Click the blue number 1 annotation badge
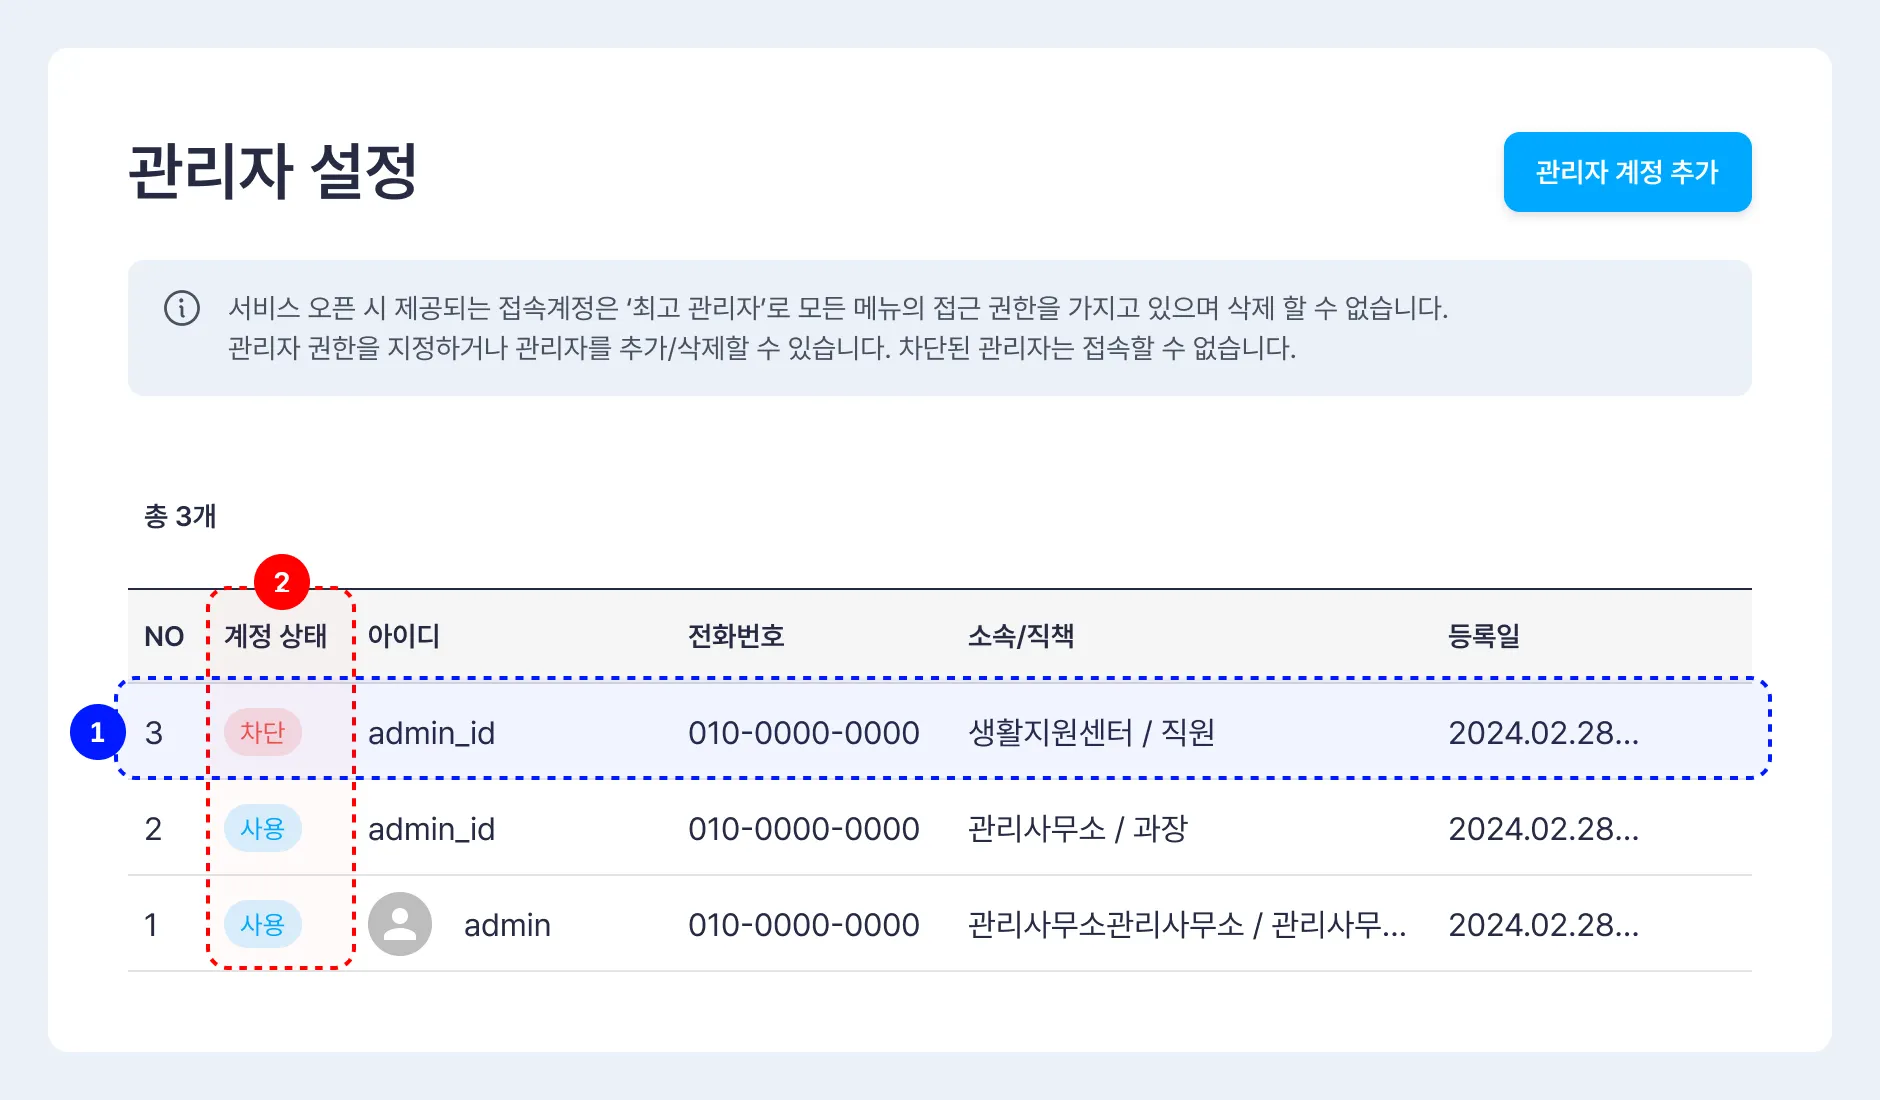This screenshot has height=1100, width=1880. pos(97,732)
